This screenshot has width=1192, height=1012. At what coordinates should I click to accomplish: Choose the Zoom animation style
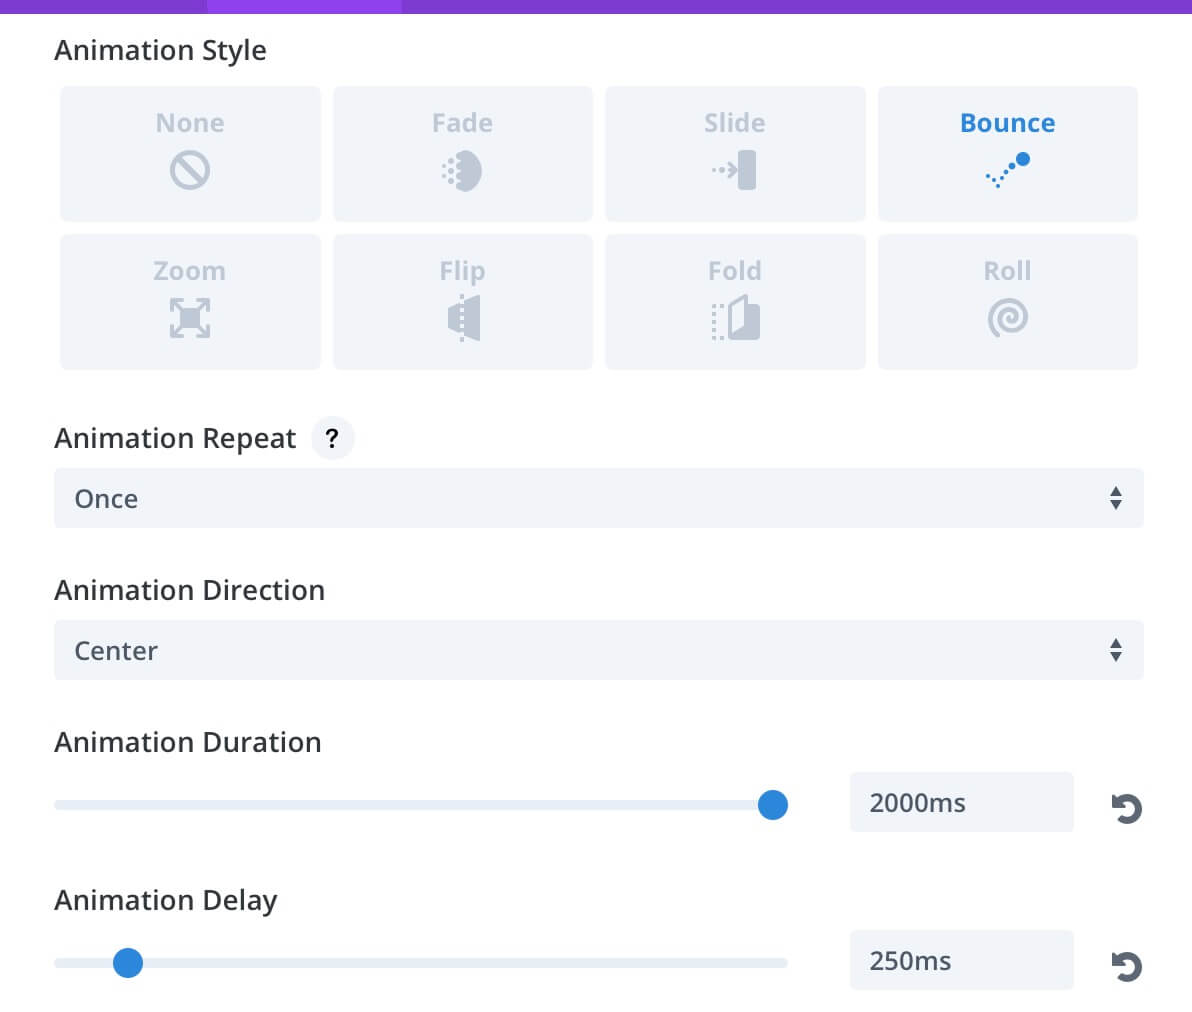[x=190, y=302]
